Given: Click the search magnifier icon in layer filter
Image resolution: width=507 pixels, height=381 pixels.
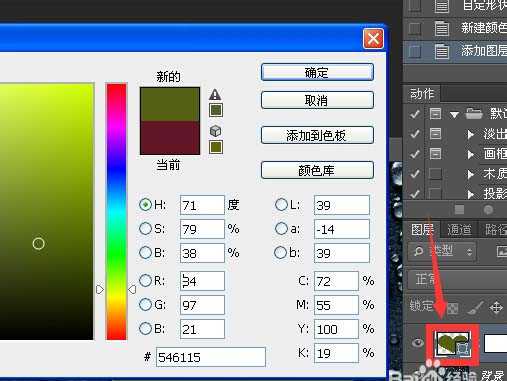Looking at the screenshot, I should (418, 251).
